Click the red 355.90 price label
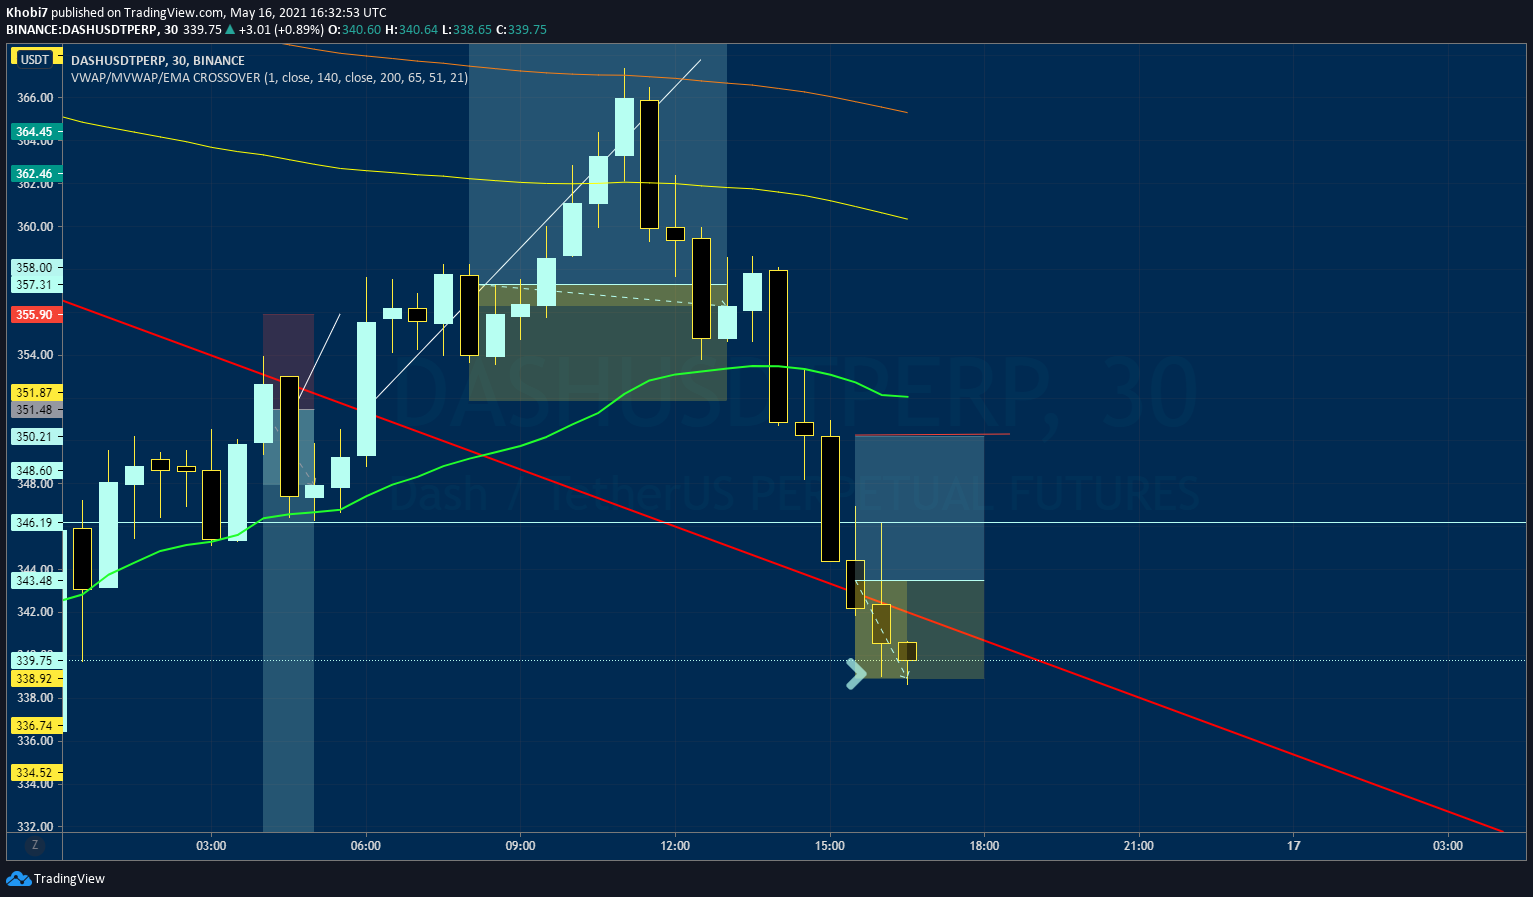This screenshot has width=1533, height=897. click(x=36, y=314)
